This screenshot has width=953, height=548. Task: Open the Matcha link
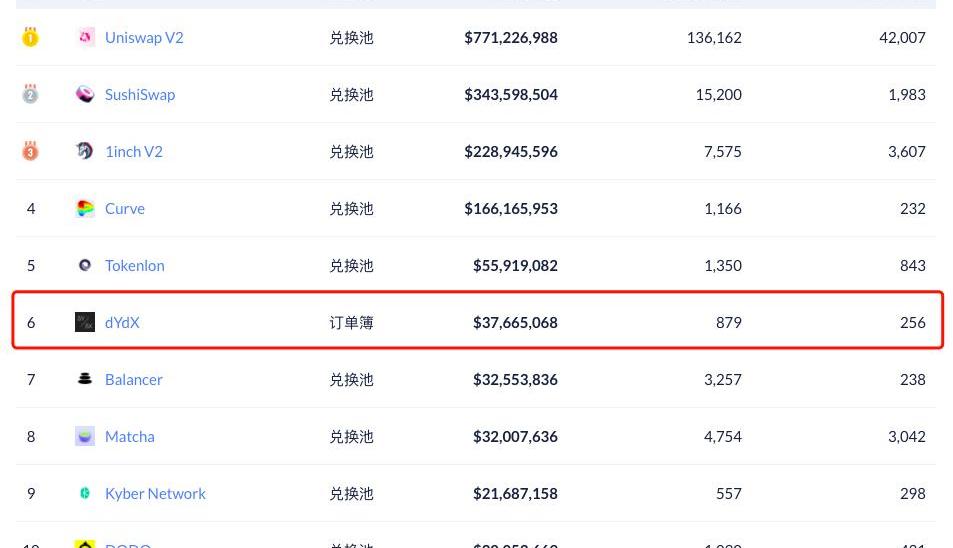pos(129,437)
